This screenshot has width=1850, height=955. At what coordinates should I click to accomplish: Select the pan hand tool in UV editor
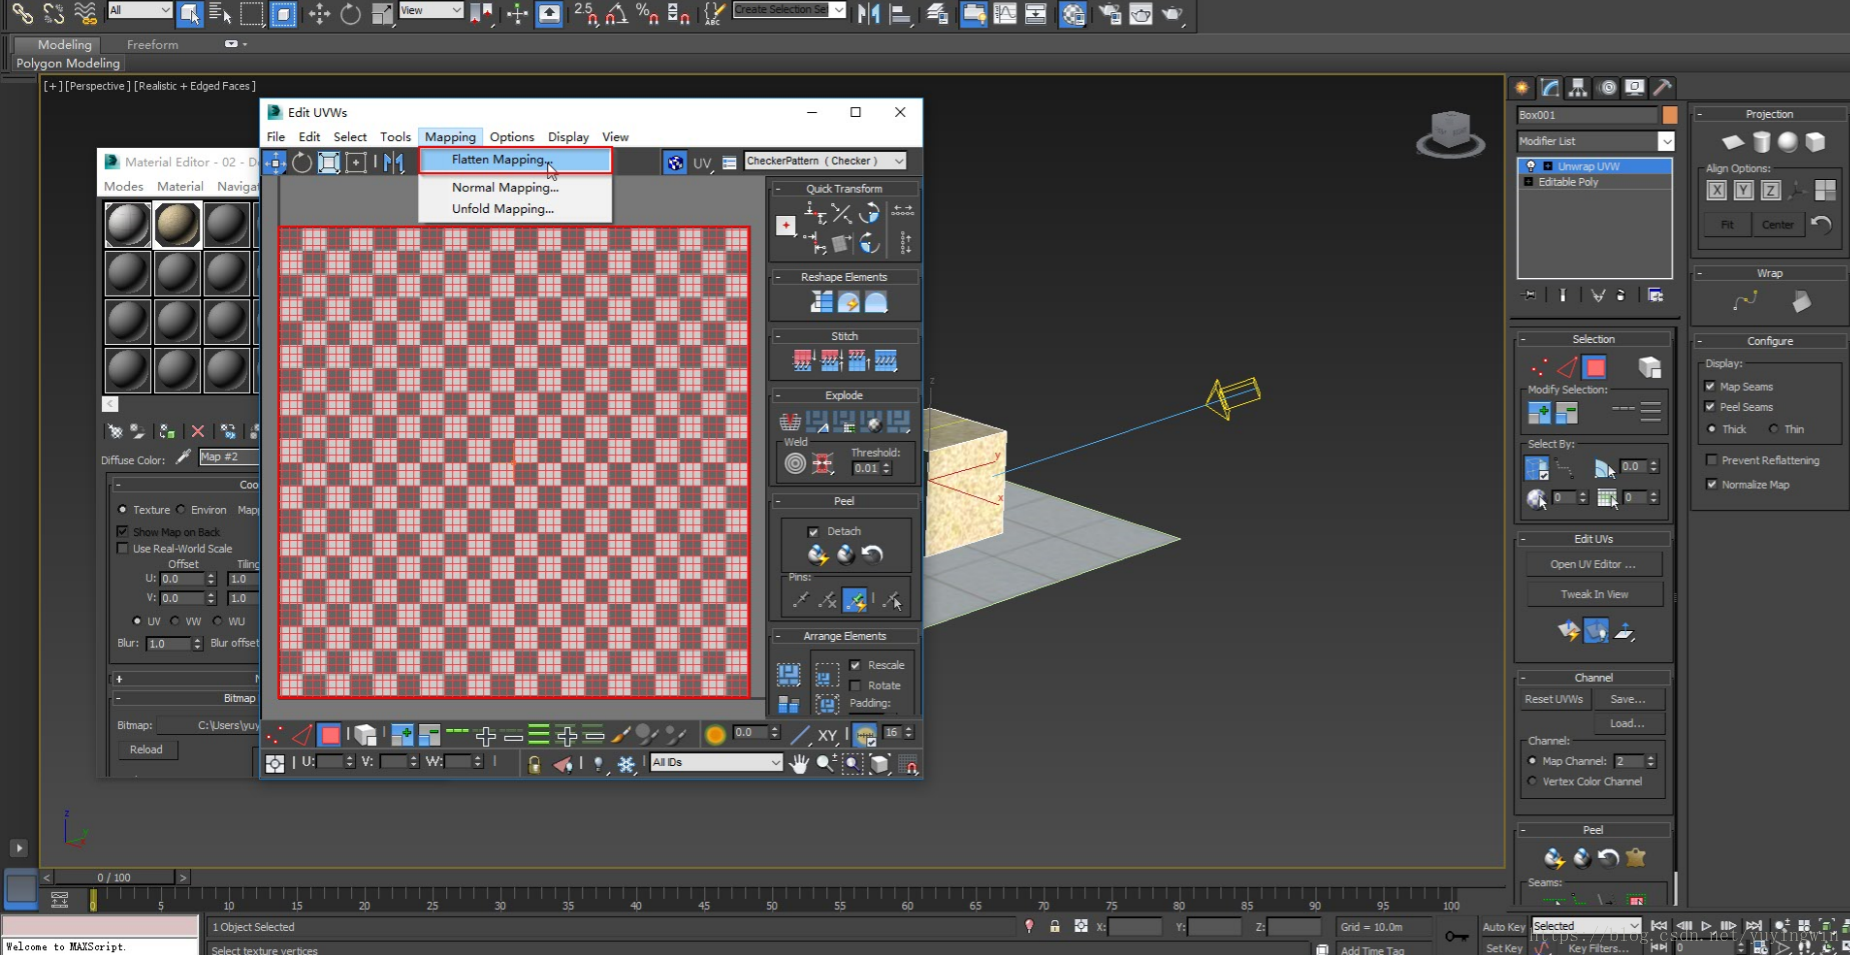point(798,764)
